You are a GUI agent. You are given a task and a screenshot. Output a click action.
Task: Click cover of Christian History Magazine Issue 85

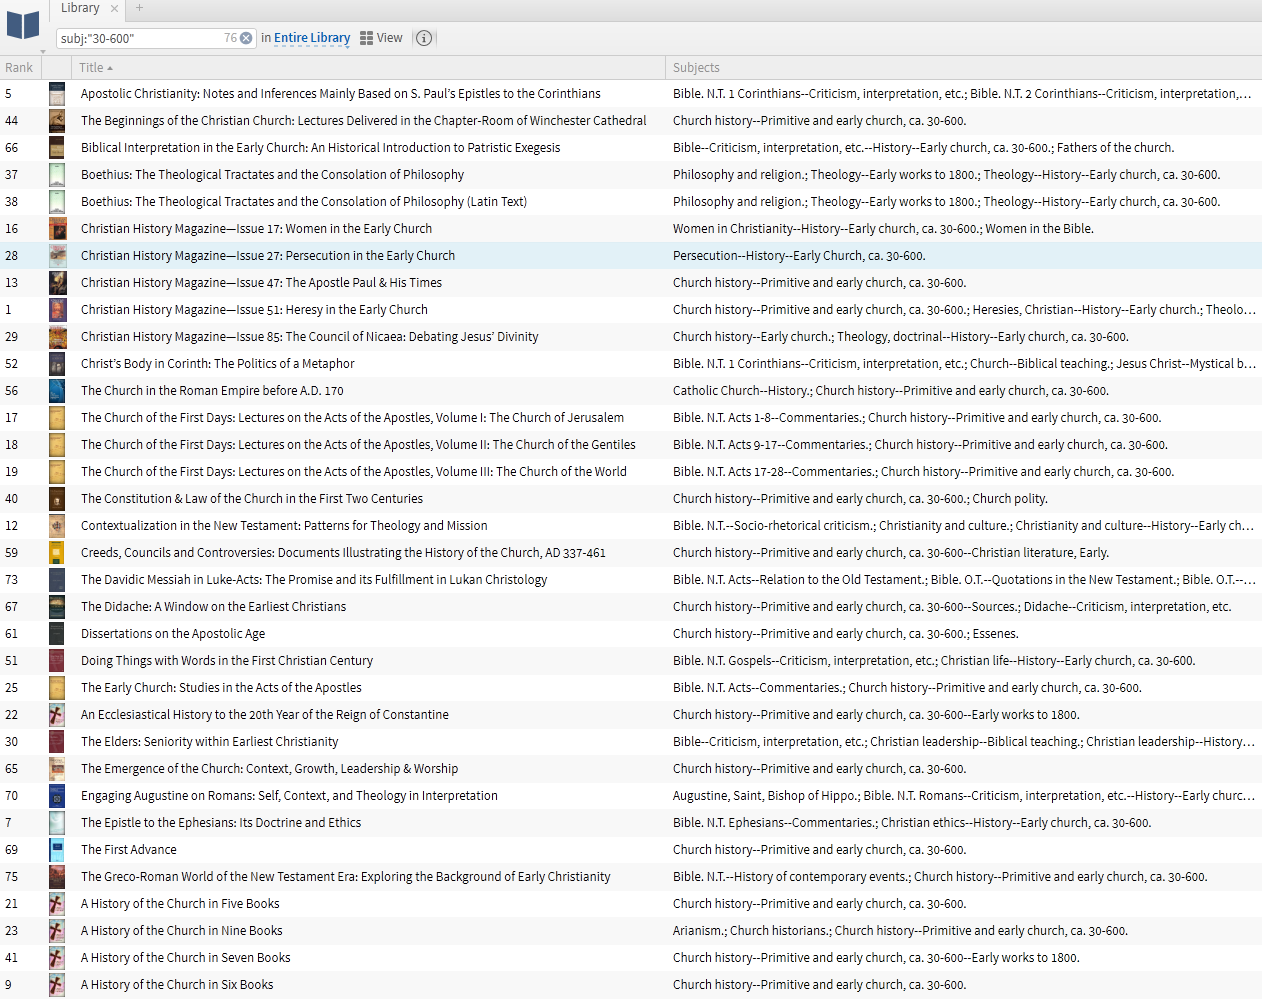pos(57,337)
